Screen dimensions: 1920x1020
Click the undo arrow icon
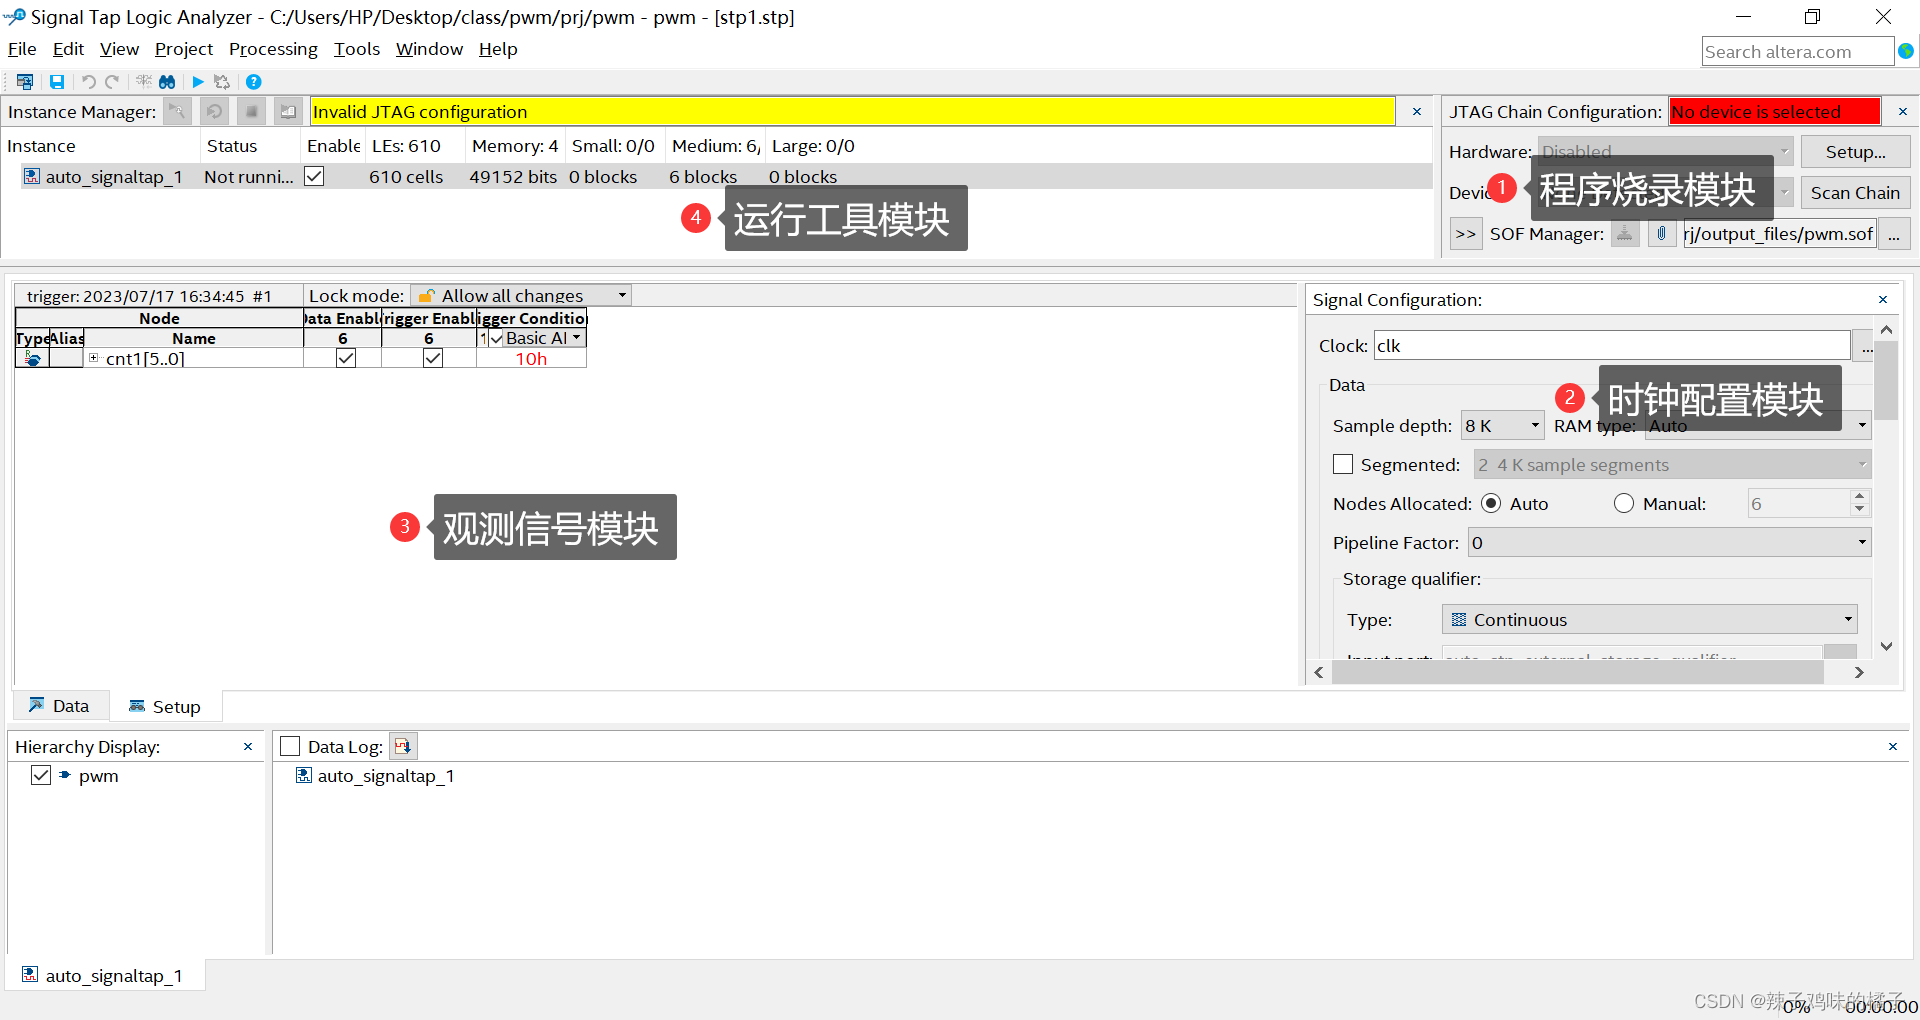88,82
